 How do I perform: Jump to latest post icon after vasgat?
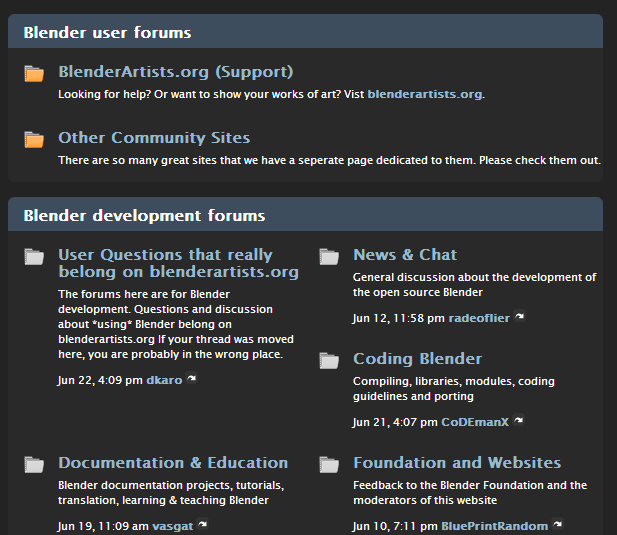[x=203, y=524]
